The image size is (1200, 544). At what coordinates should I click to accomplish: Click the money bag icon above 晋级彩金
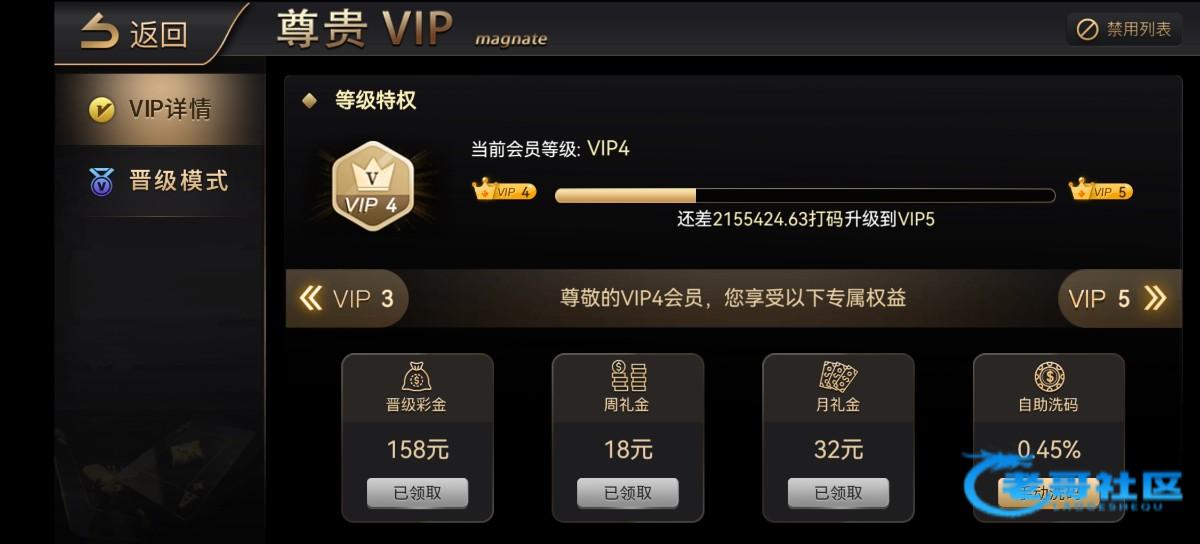(x=417, y=376)
